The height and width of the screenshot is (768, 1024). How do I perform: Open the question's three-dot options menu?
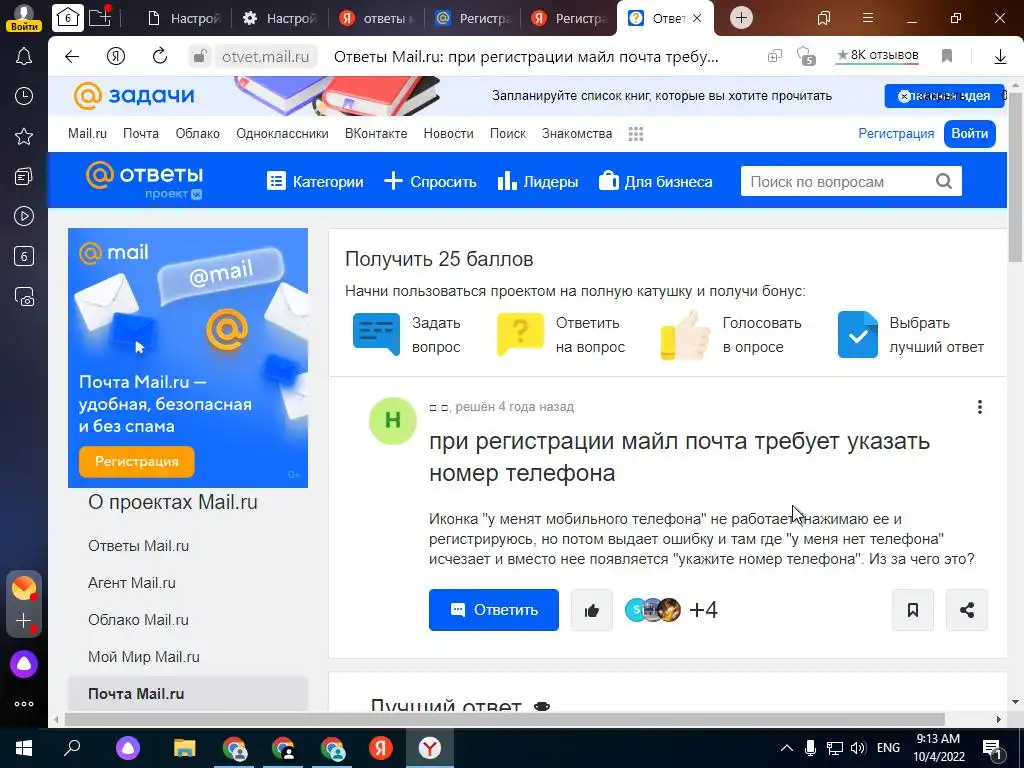(980, 407)
